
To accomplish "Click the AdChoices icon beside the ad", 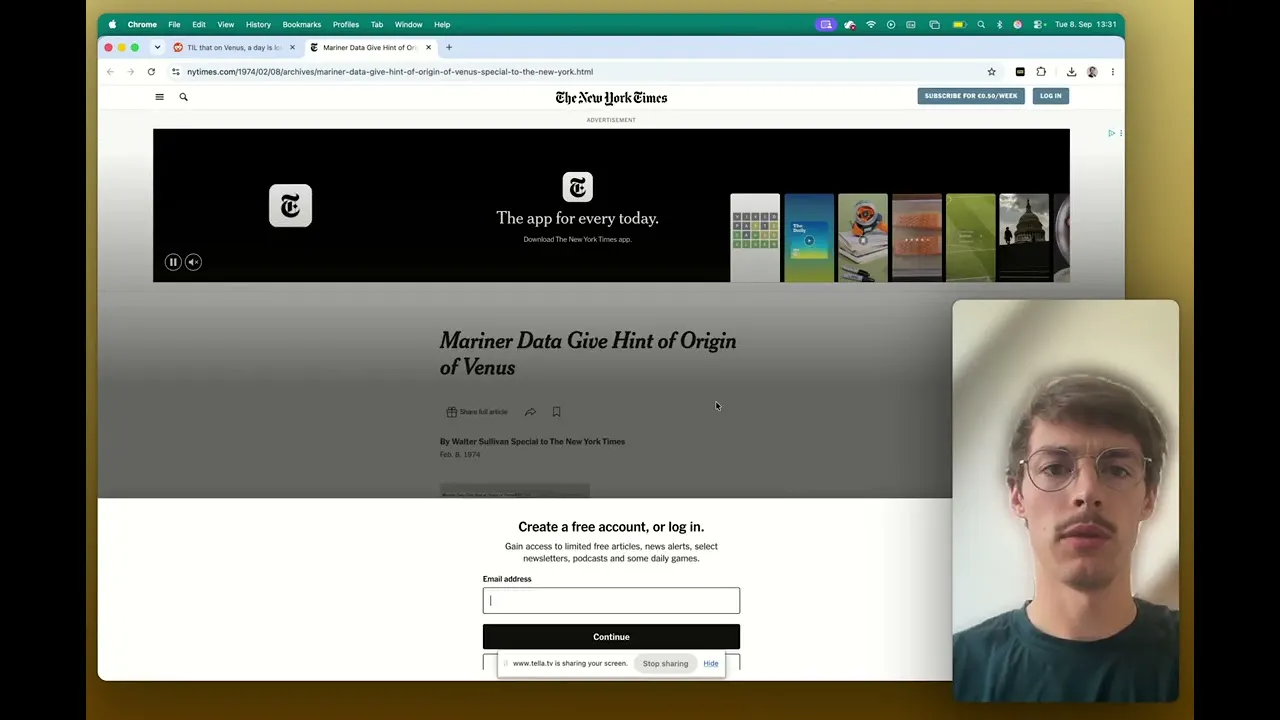I will coord(1111,133).
